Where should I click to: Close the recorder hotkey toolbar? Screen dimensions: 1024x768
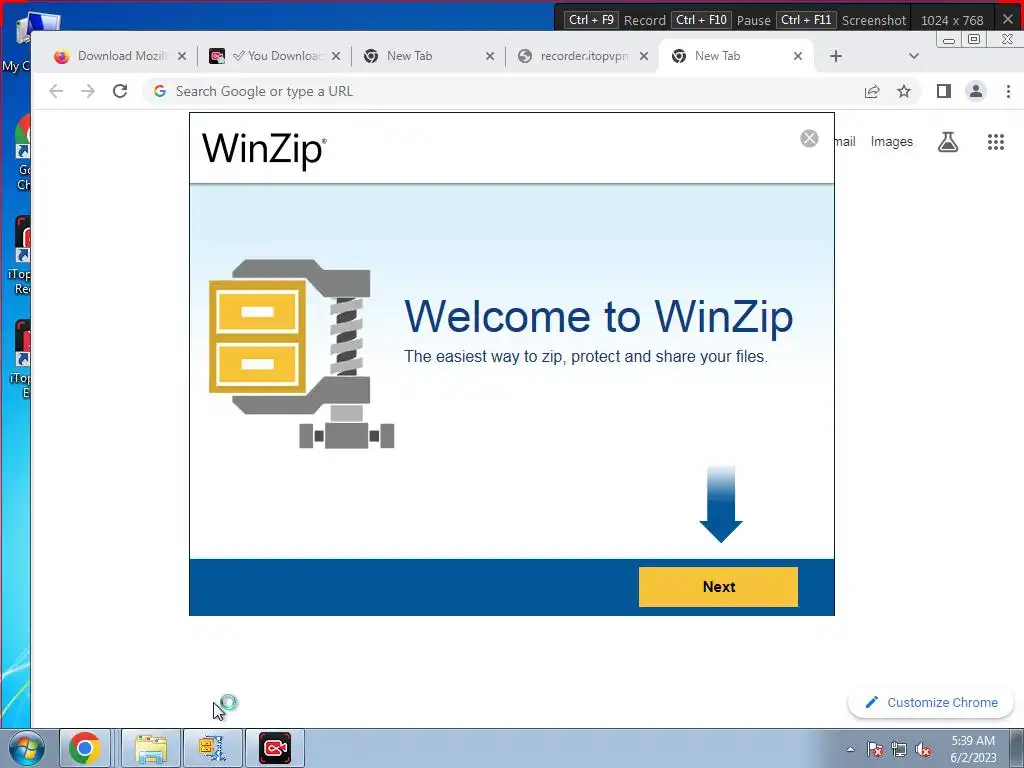(x=1008, y=20)
